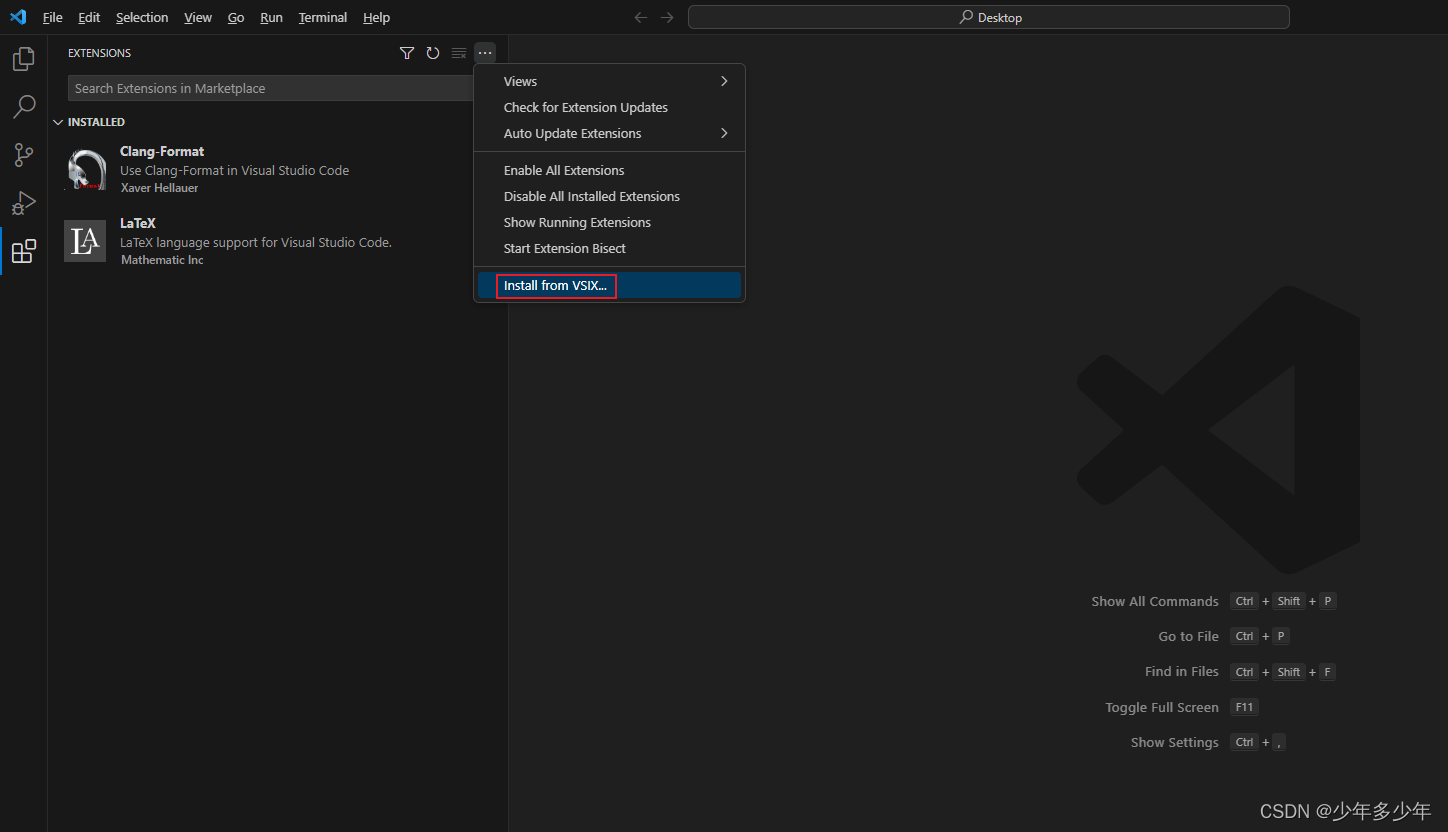Click the Show All Commands hint

coord(1155,601)
